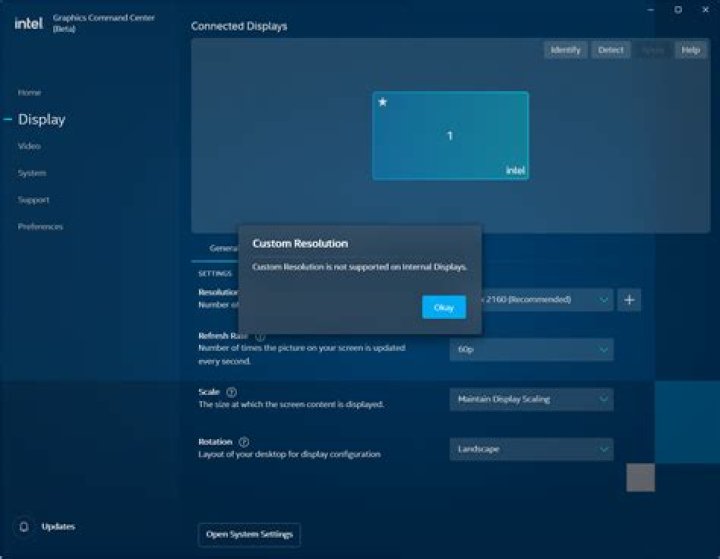Click the gray square near the rotation row

pos(641,477)
